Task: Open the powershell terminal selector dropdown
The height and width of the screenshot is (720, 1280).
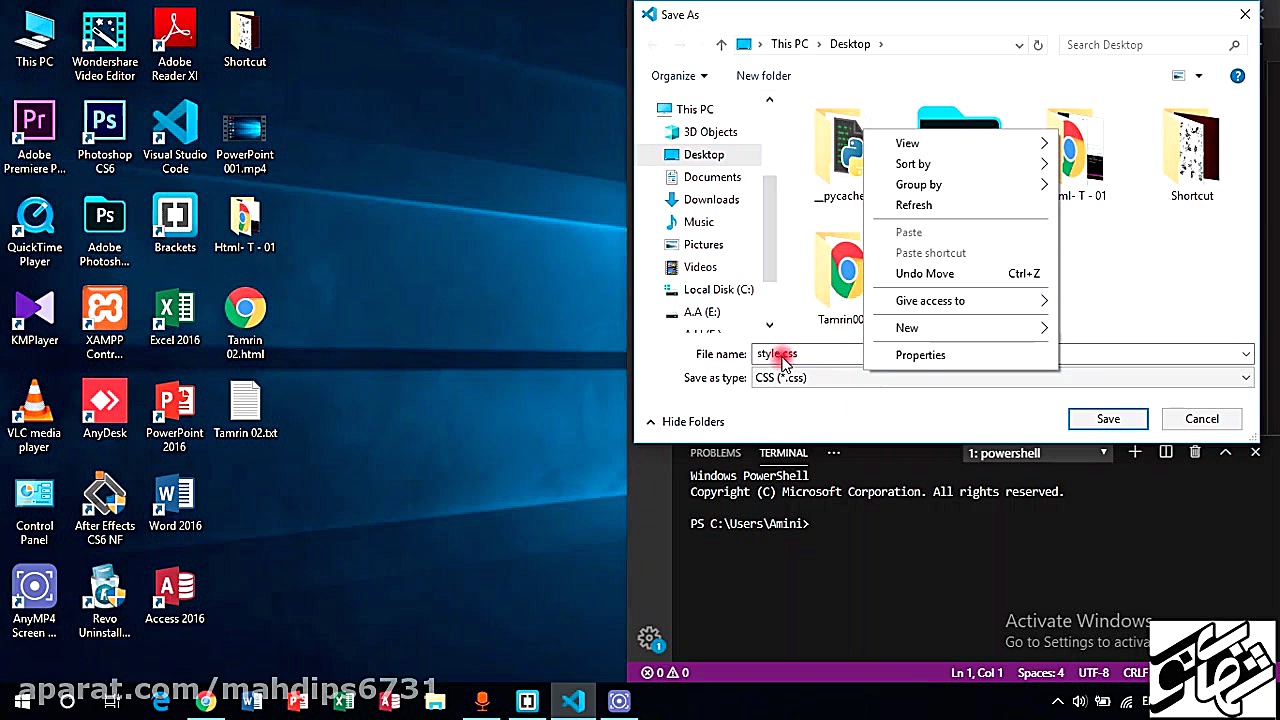Action: [1038, 453]
